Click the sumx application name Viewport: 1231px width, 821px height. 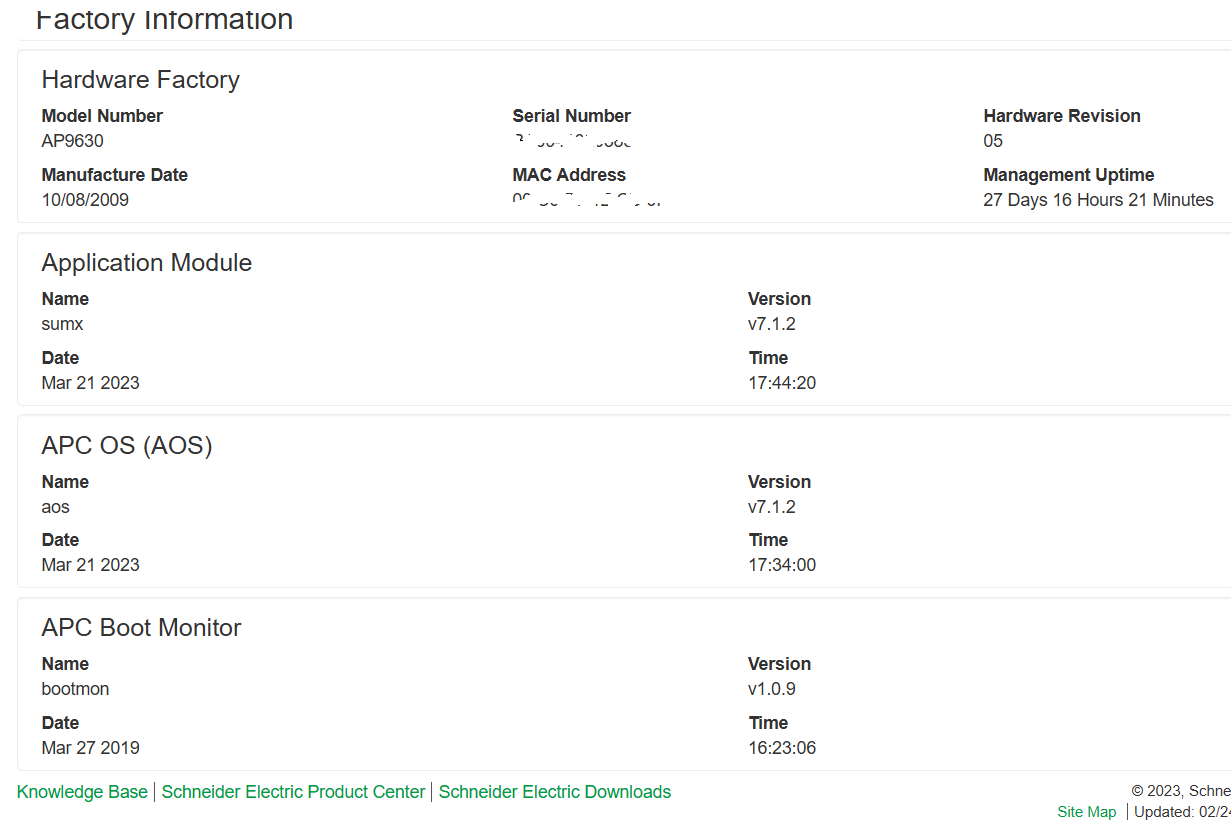62,324
